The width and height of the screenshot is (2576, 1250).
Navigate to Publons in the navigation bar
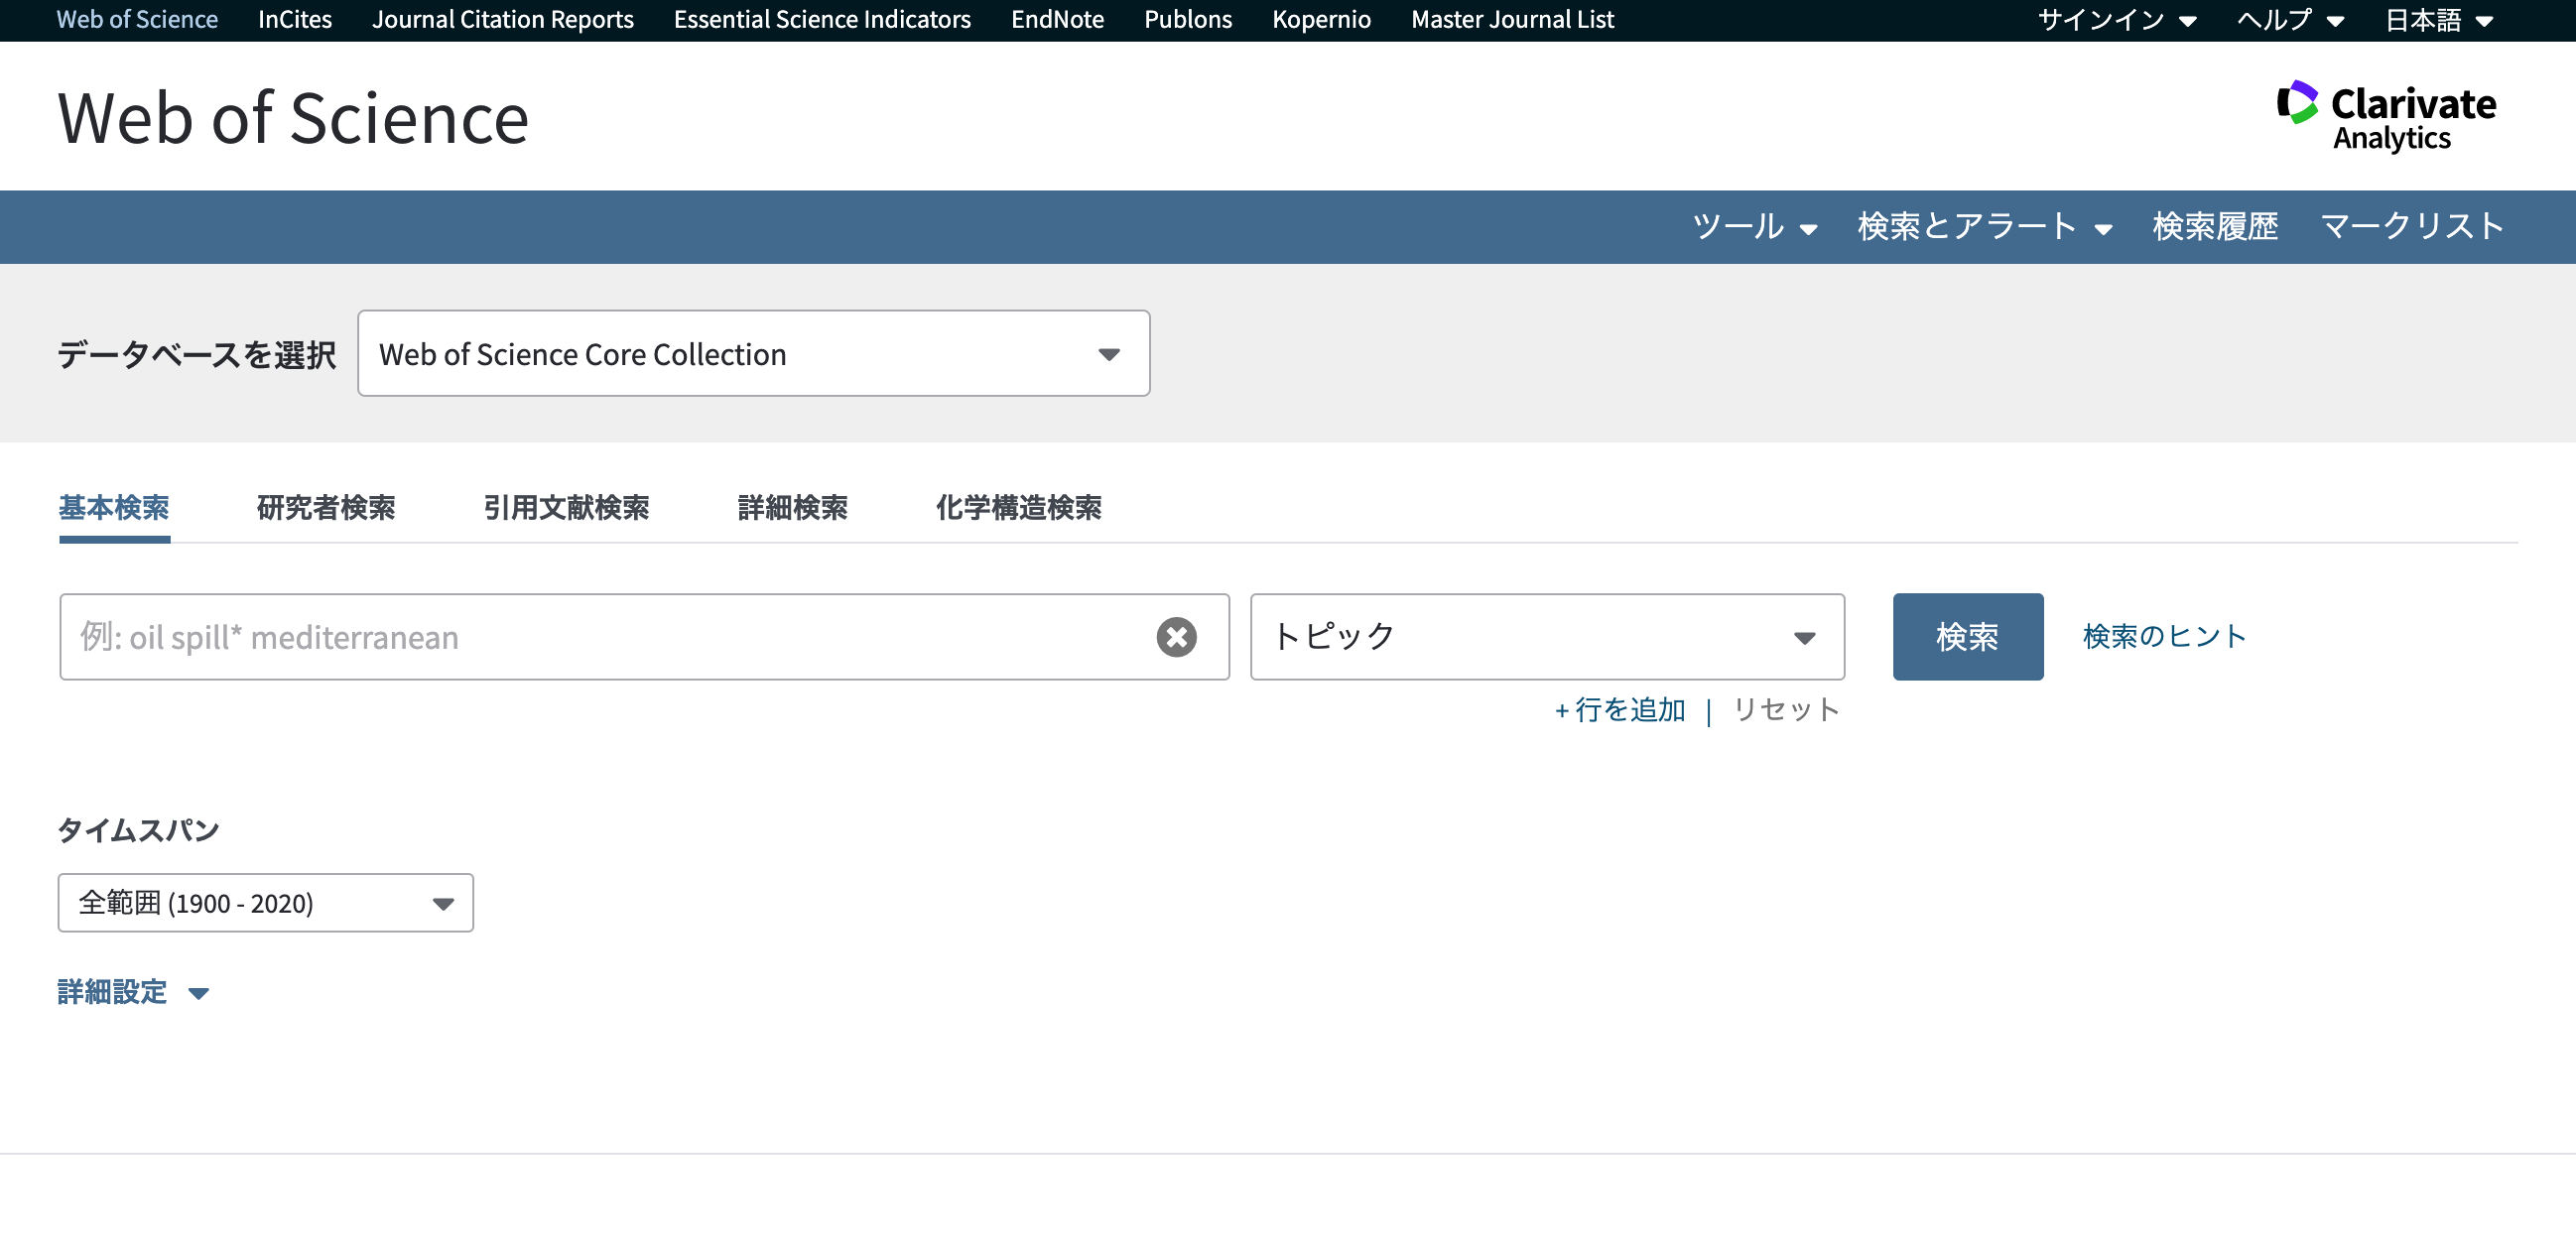tap(1188, 19)
